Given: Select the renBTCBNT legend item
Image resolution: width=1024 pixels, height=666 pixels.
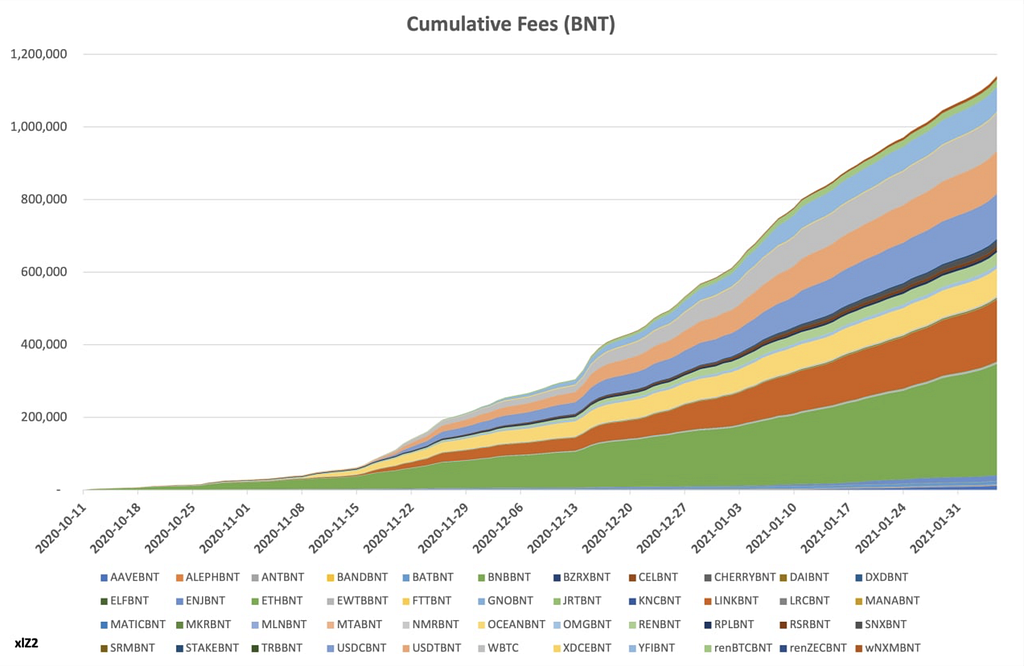Looking at the screenshot, I should [x=737, y=648].
